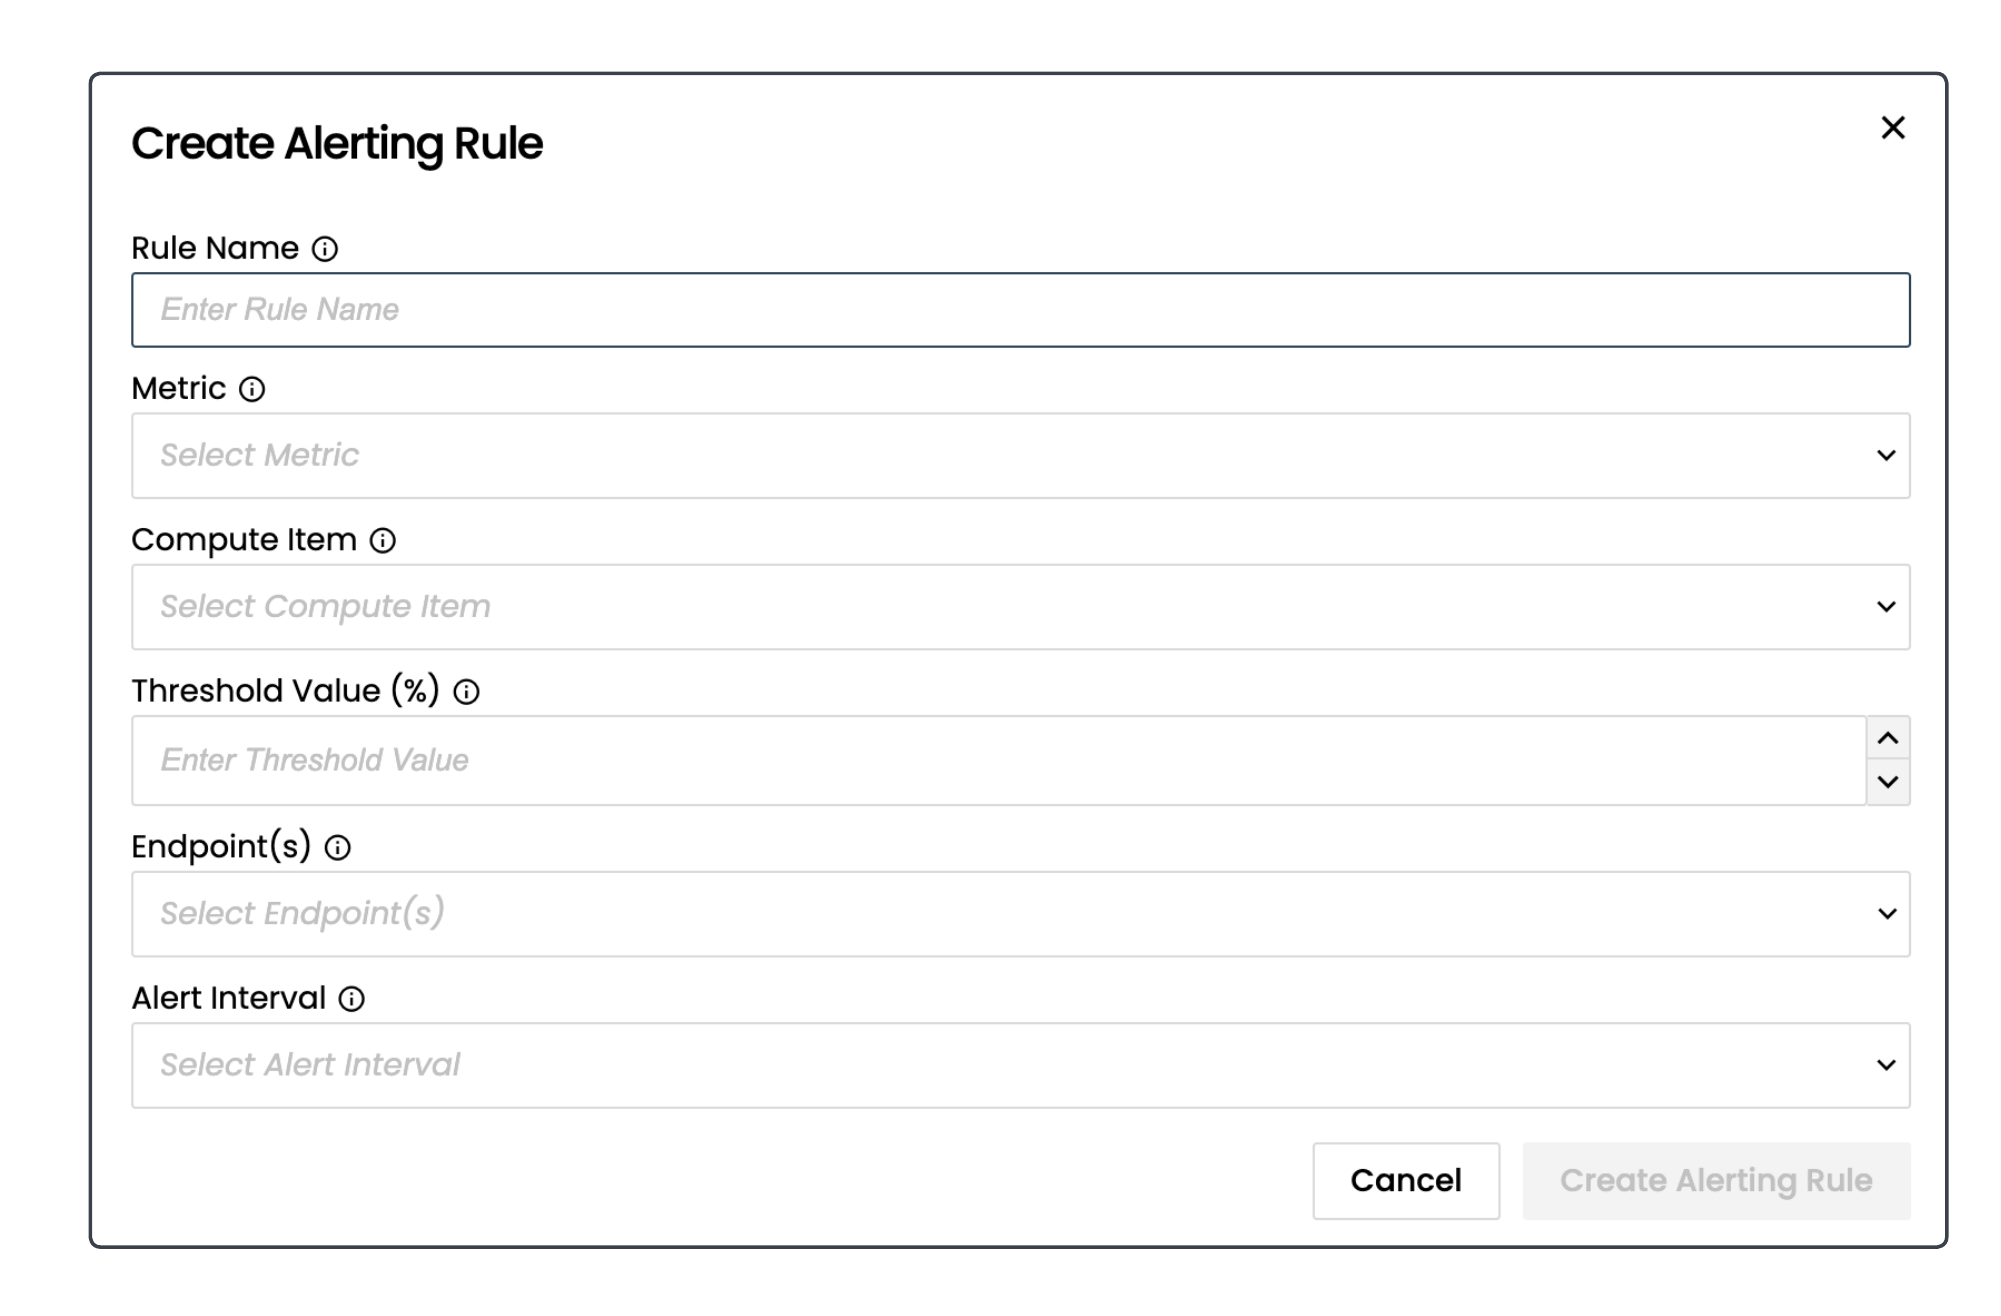Close the Create Alerting Rule dialog
This screenshot has height=1316, width=2001.
tap(1892, 128)
